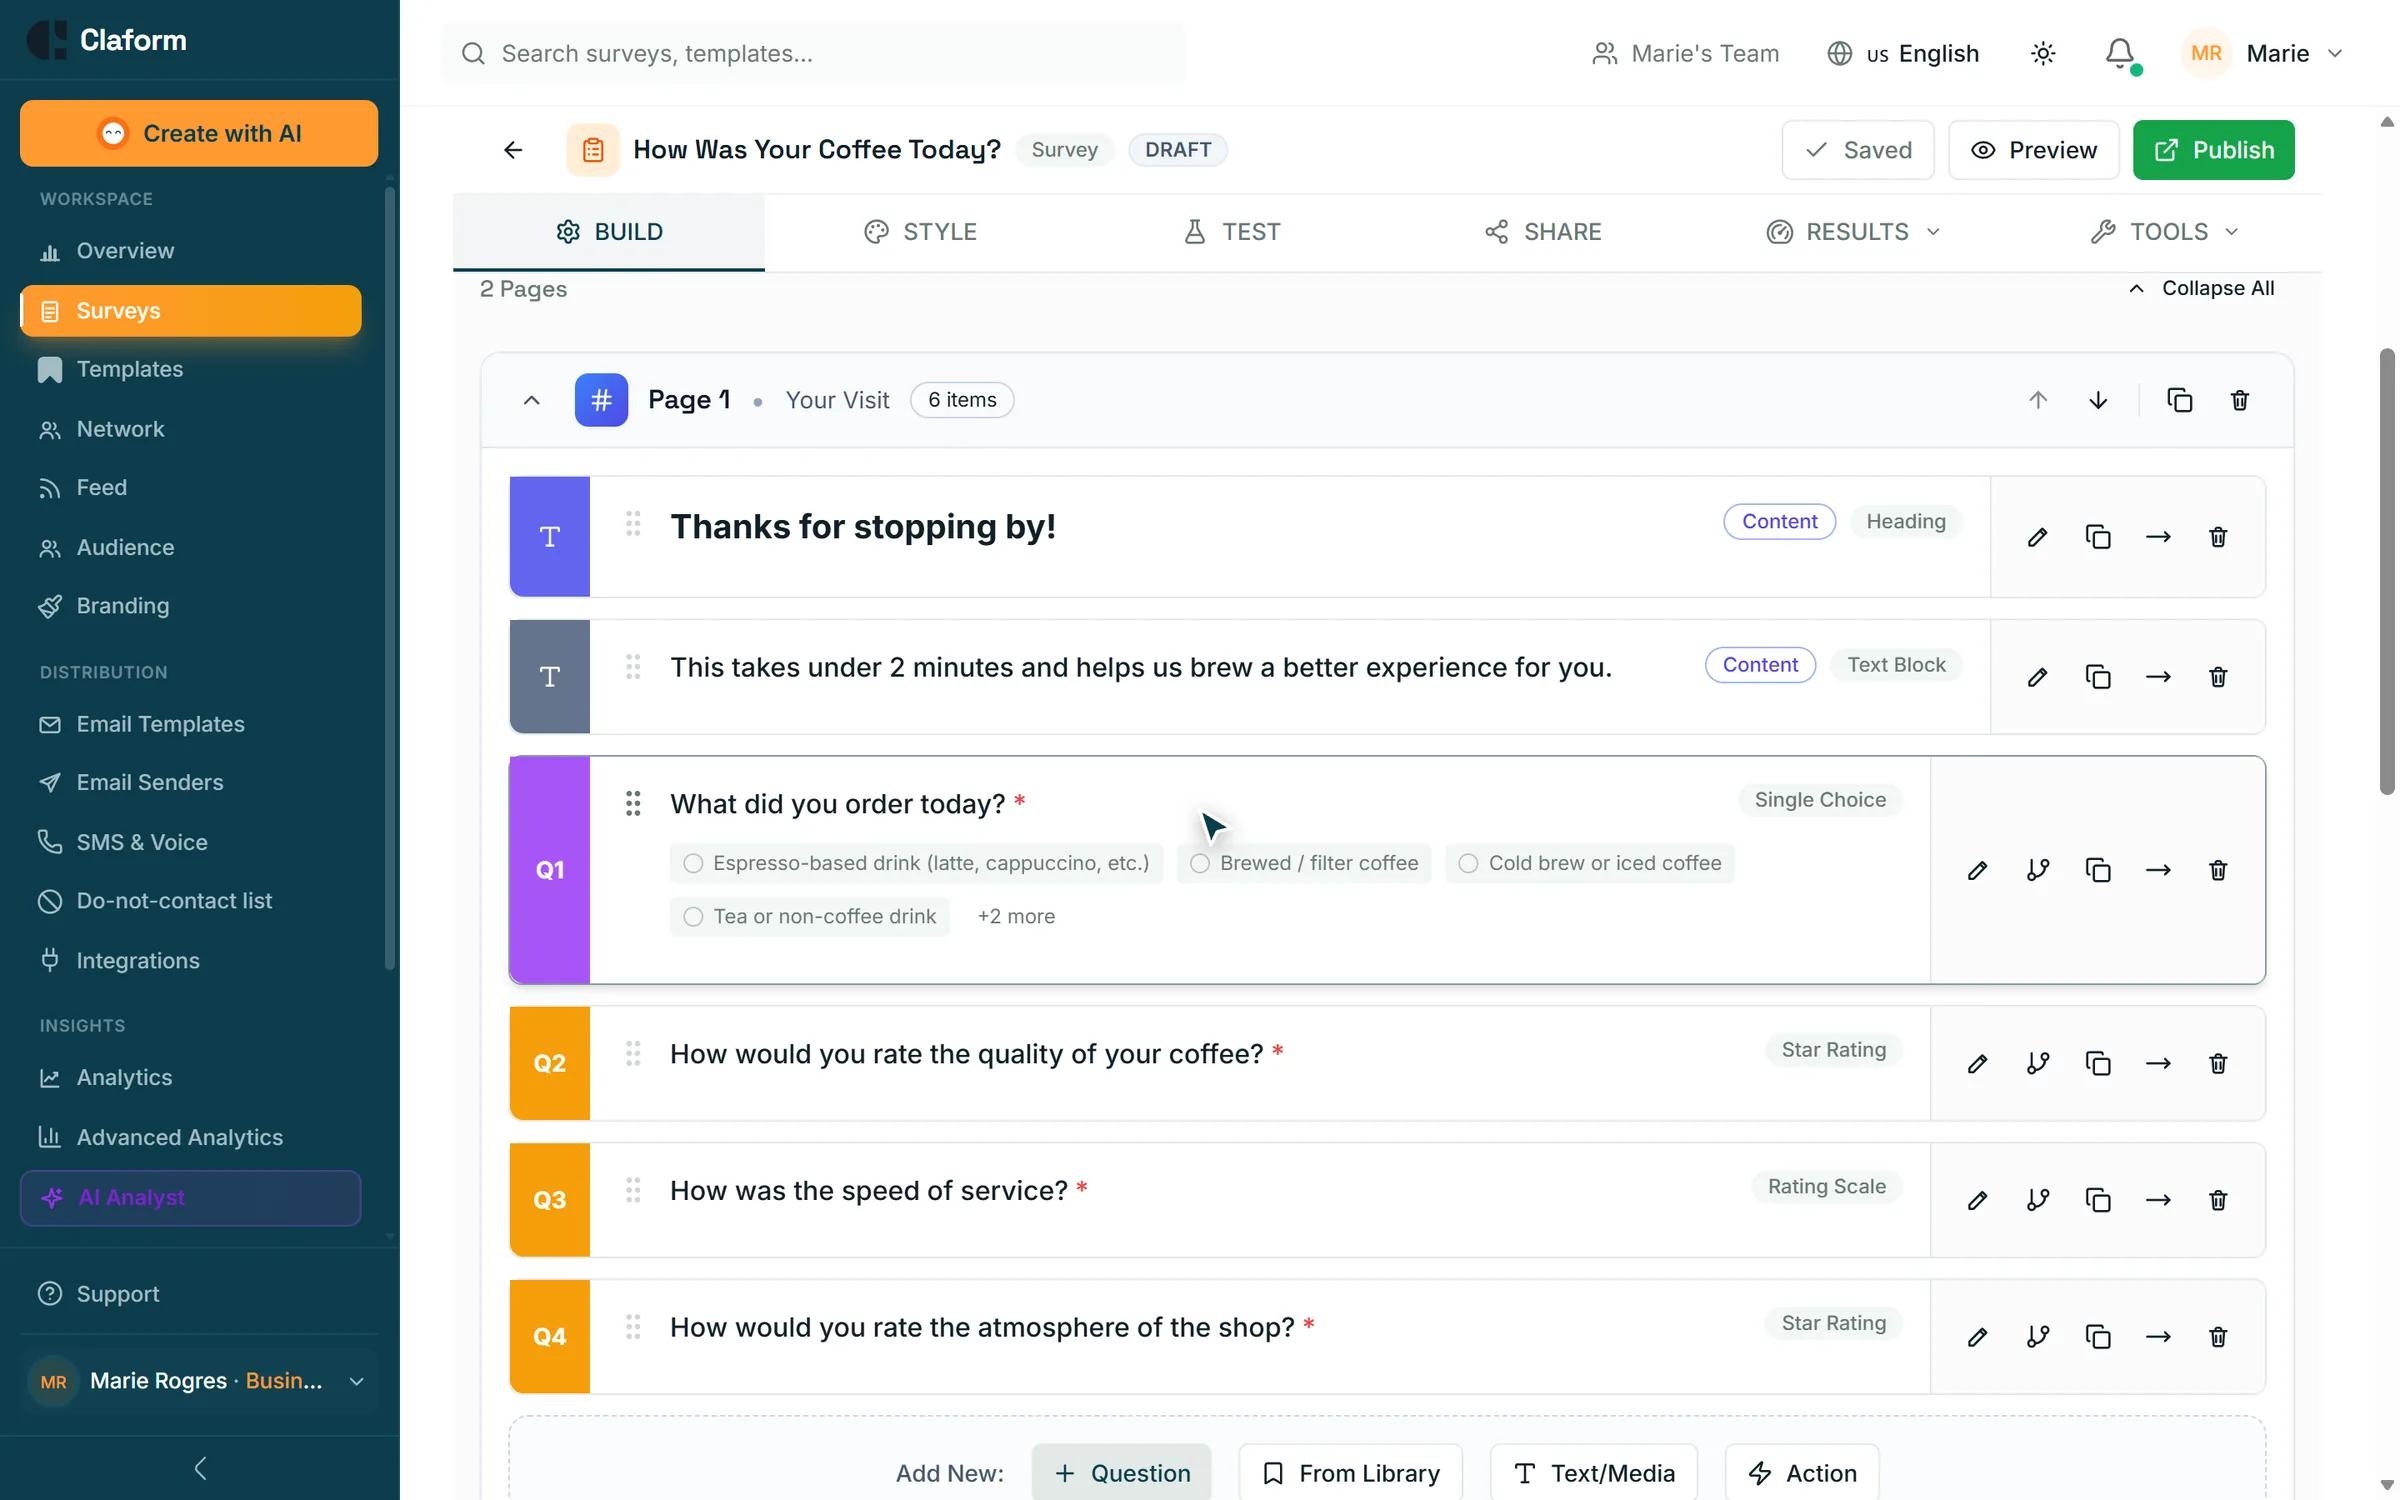Switch to the STYLE tab
2400x1500 pixels.
(x=920, y=232)
